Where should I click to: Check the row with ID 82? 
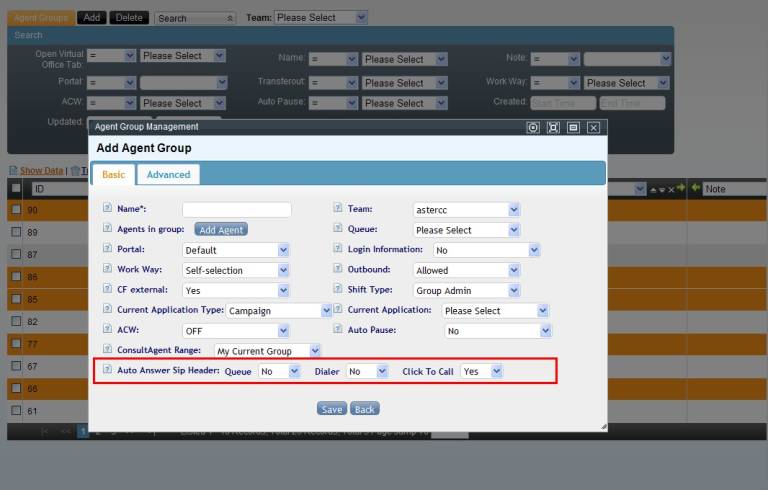(x=16, y=321)
